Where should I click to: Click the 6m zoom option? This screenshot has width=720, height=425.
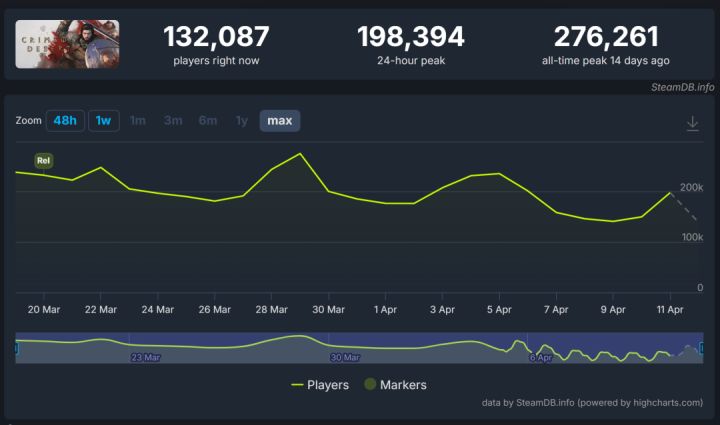pos(208,121)
